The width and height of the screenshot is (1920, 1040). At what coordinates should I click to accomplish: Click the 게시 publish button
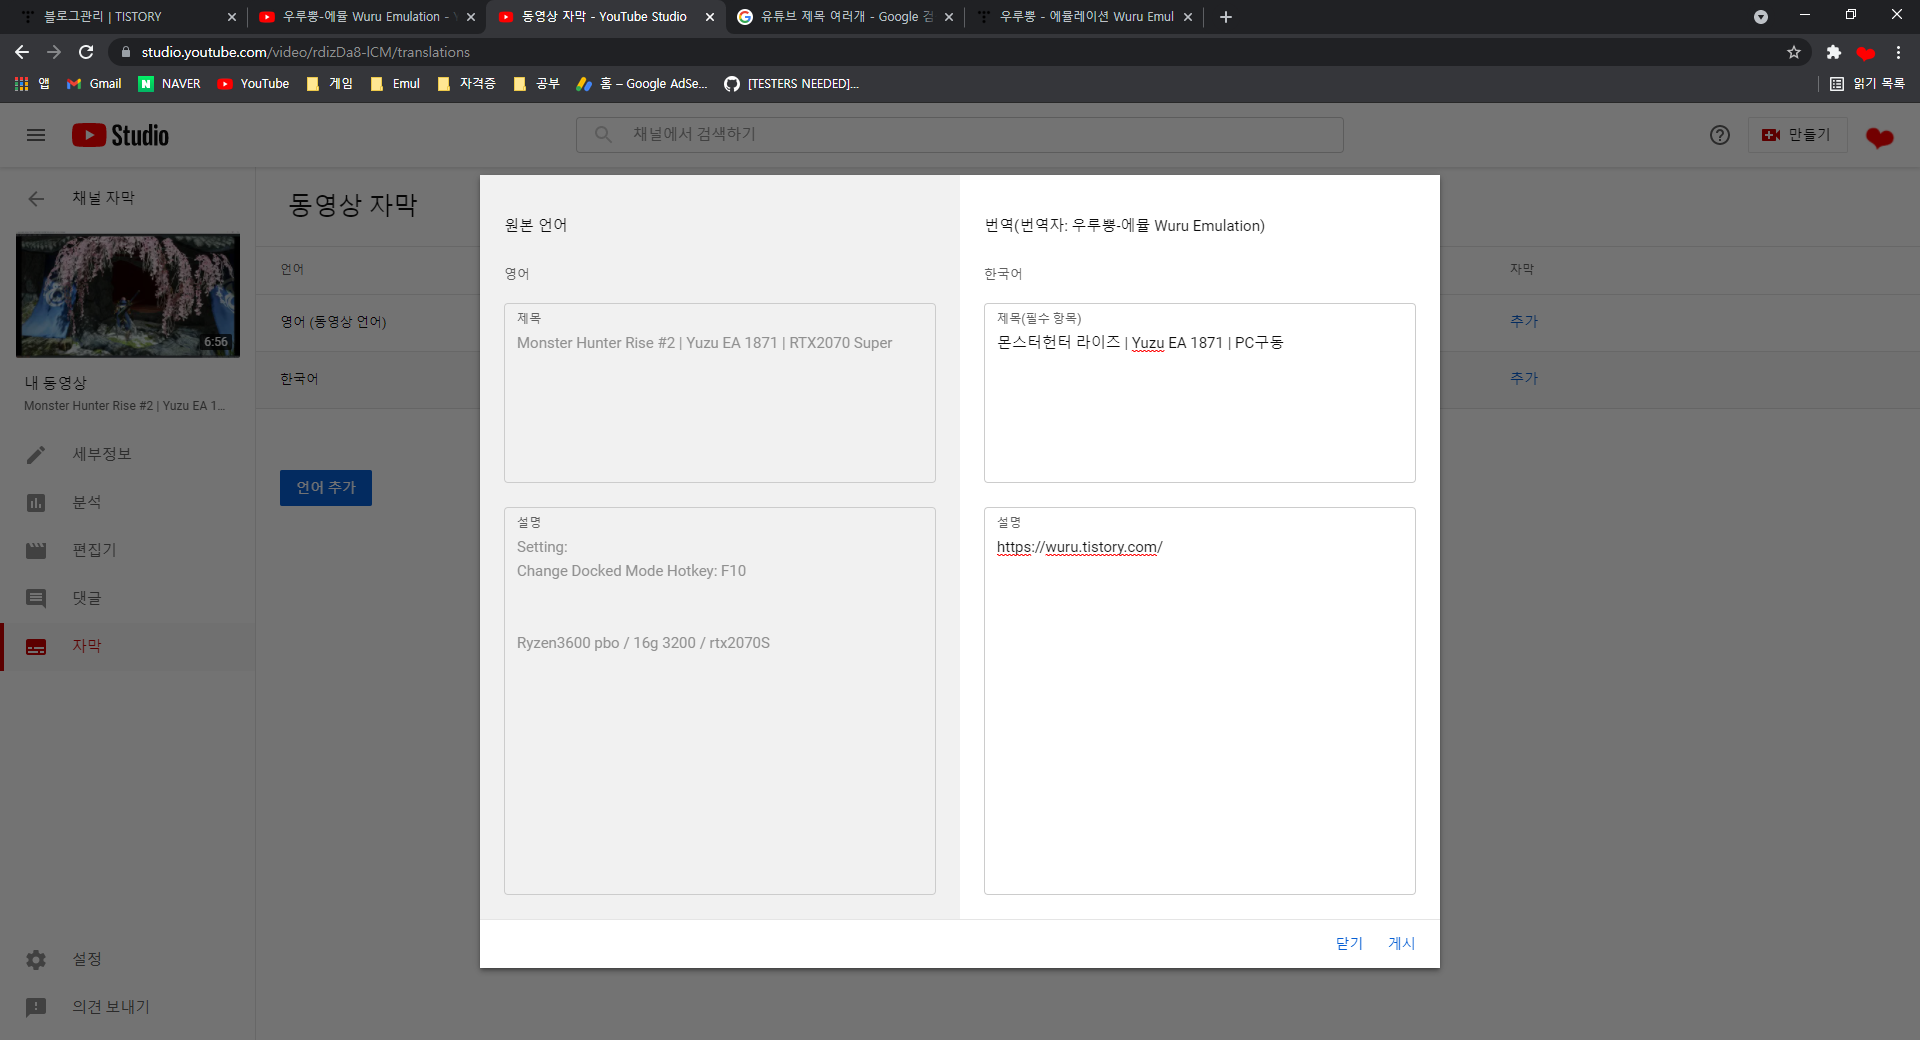[x=1401, y=943]
